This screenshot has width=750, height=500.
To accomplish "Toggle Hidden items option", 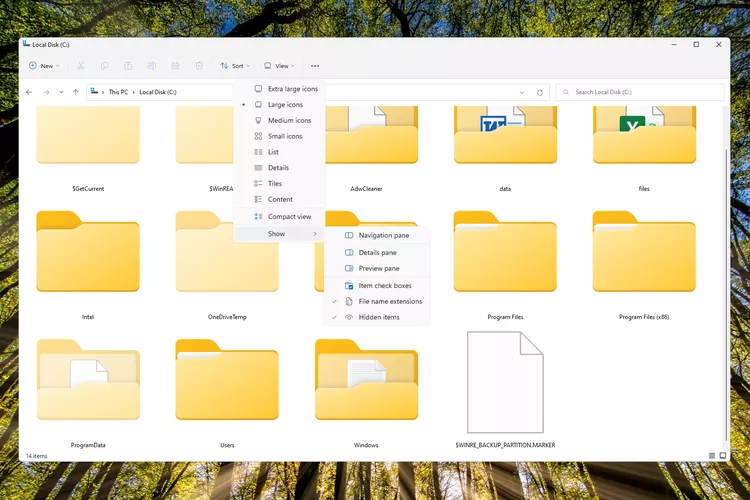I will pos(377,317).
